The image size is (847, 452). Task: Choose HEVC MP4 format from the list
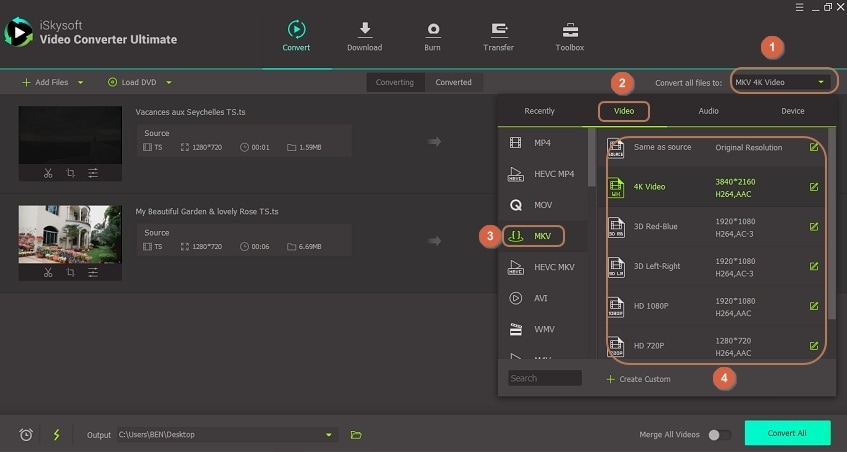coord(542,174)
